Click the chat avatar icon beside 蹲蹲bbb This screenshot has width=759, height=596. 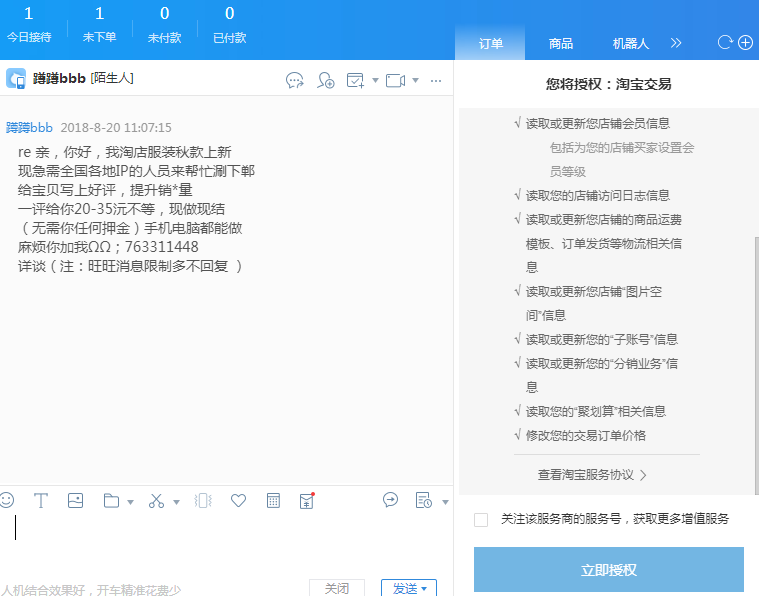click(15, 78)
